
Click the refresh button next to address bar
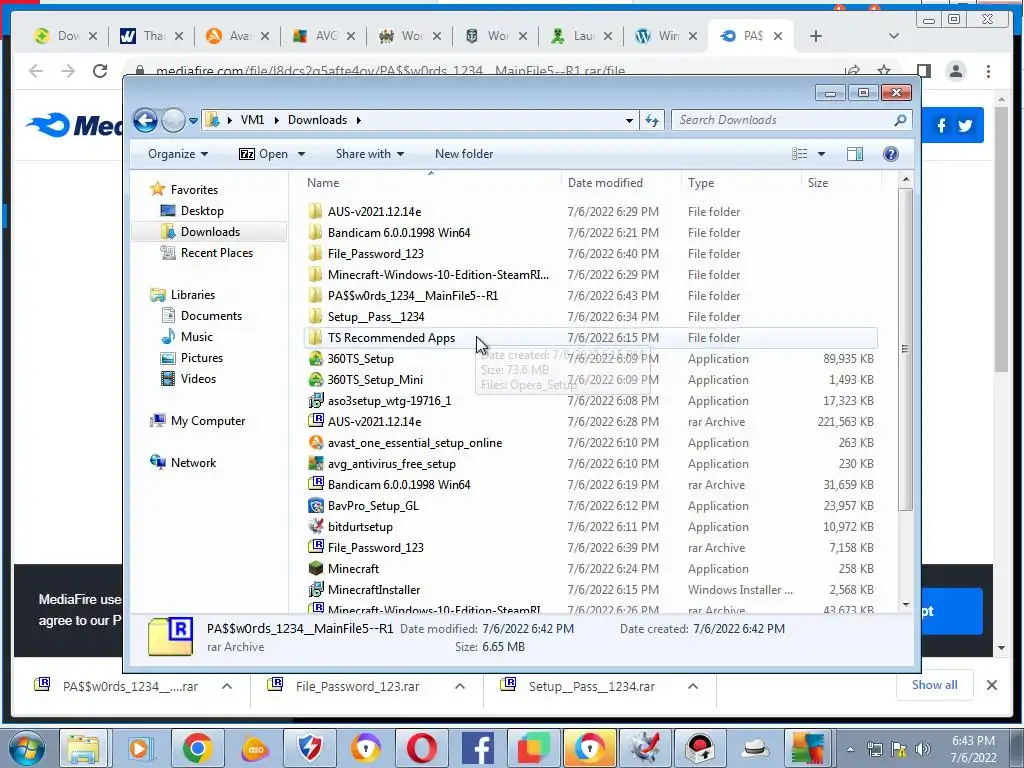click(652, 120)
